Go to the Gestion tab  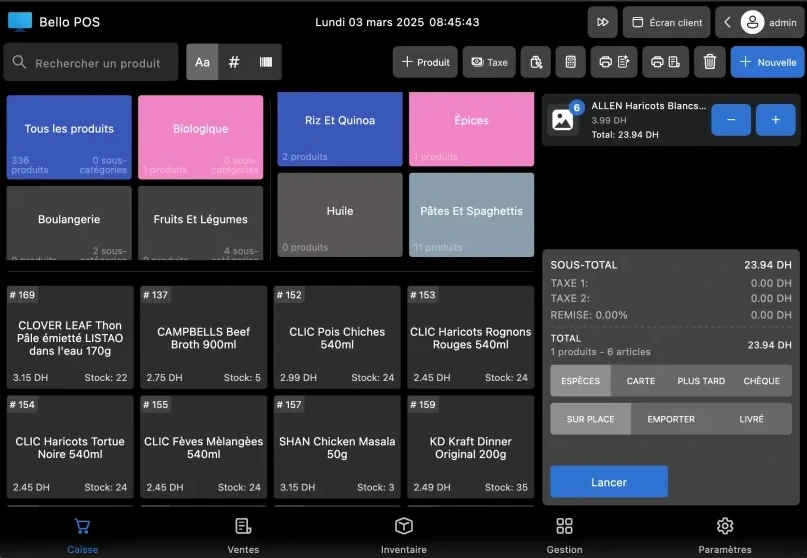point(564,535)
